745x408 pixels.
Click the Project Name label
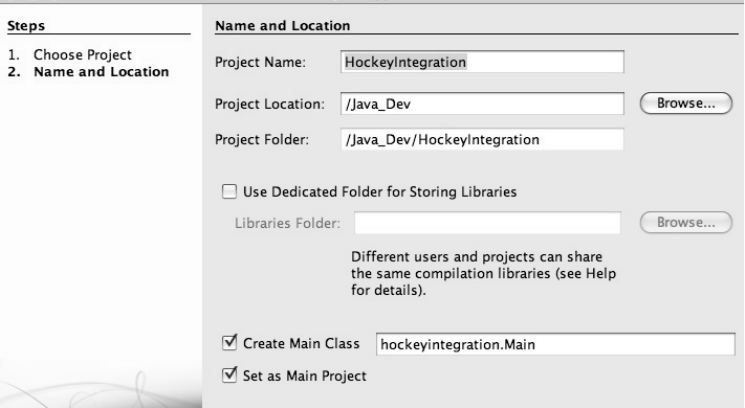coord(260,62)
